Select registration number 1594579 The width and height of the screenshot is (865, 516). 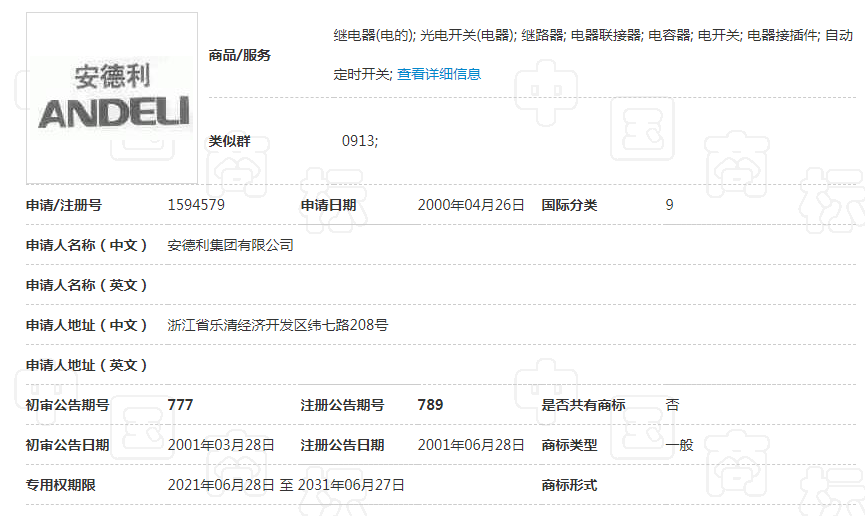pyautogui.click(x=196, y=205)
